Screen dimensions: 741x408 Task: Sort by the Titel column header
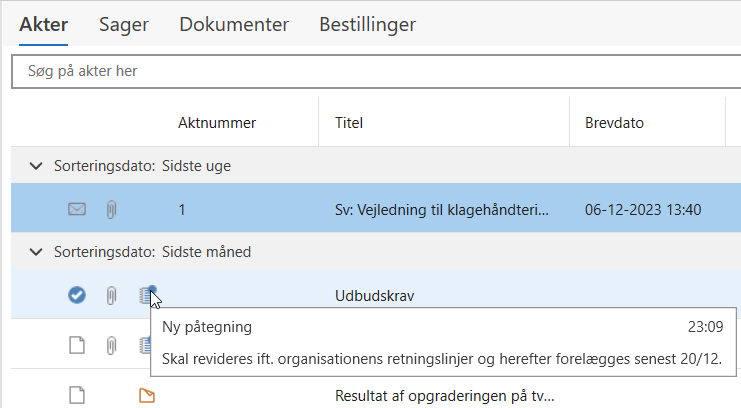click(348, 123)
